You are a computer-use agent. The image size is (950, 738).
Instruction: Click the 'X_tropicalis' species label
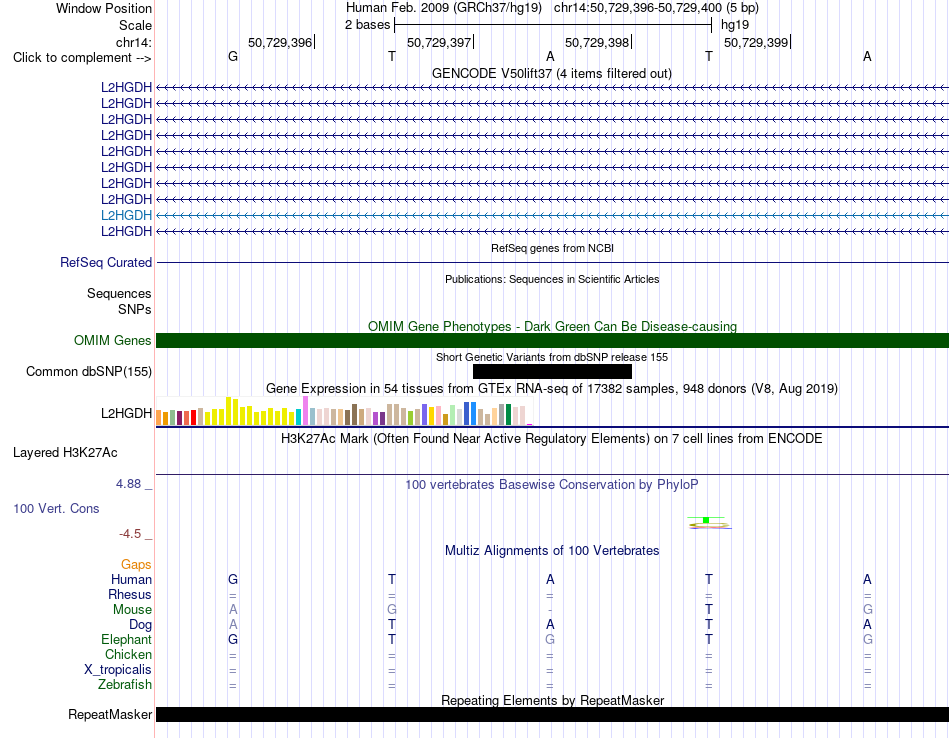[x=118, y=670]
